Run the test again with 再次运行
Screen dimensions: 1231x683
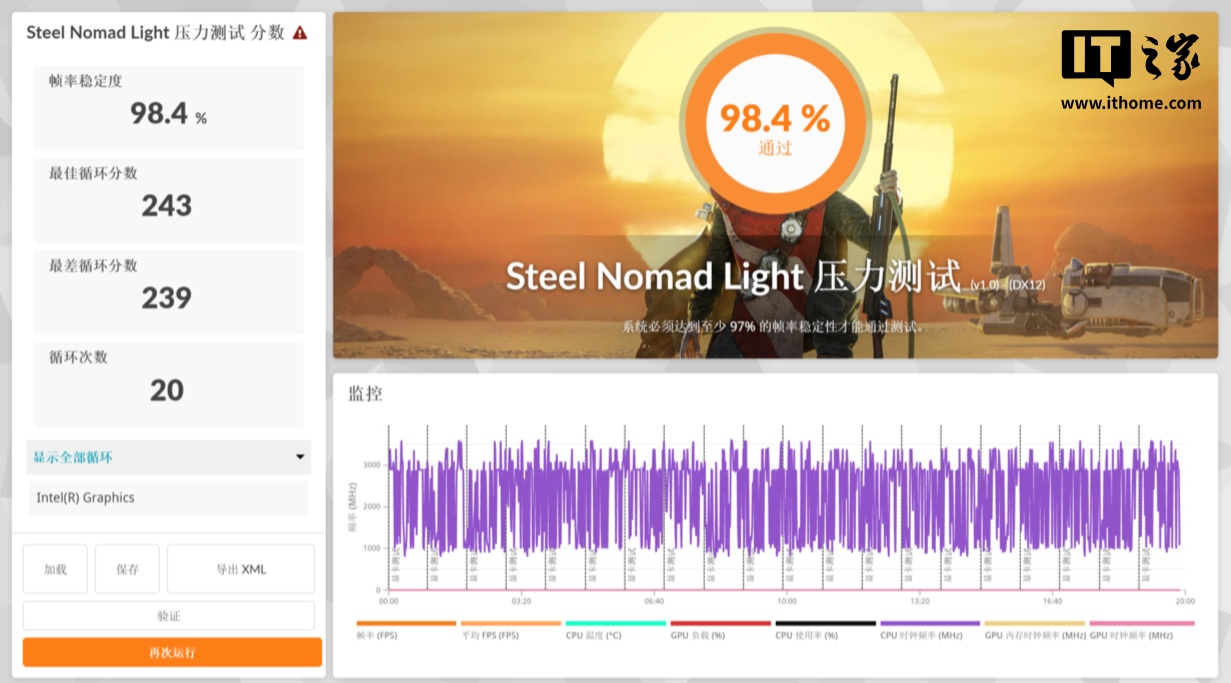click(x=172, y=653)
